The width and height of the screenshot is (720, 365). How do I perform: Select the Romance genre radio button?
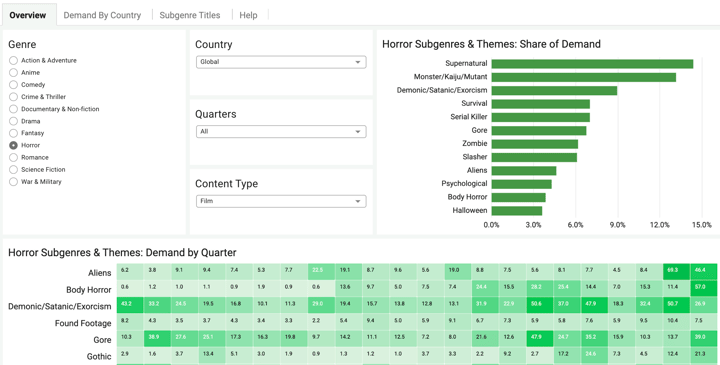(x=13, y=157)
